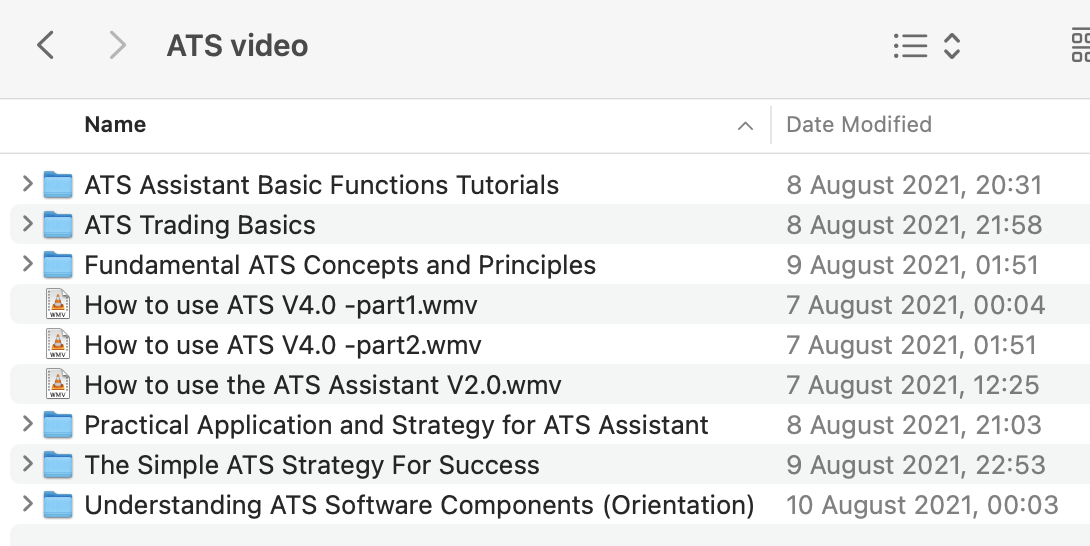Expand the ATS Trading Basics folder
Viewport: 1090px width, 546px height.
point(28,224)
